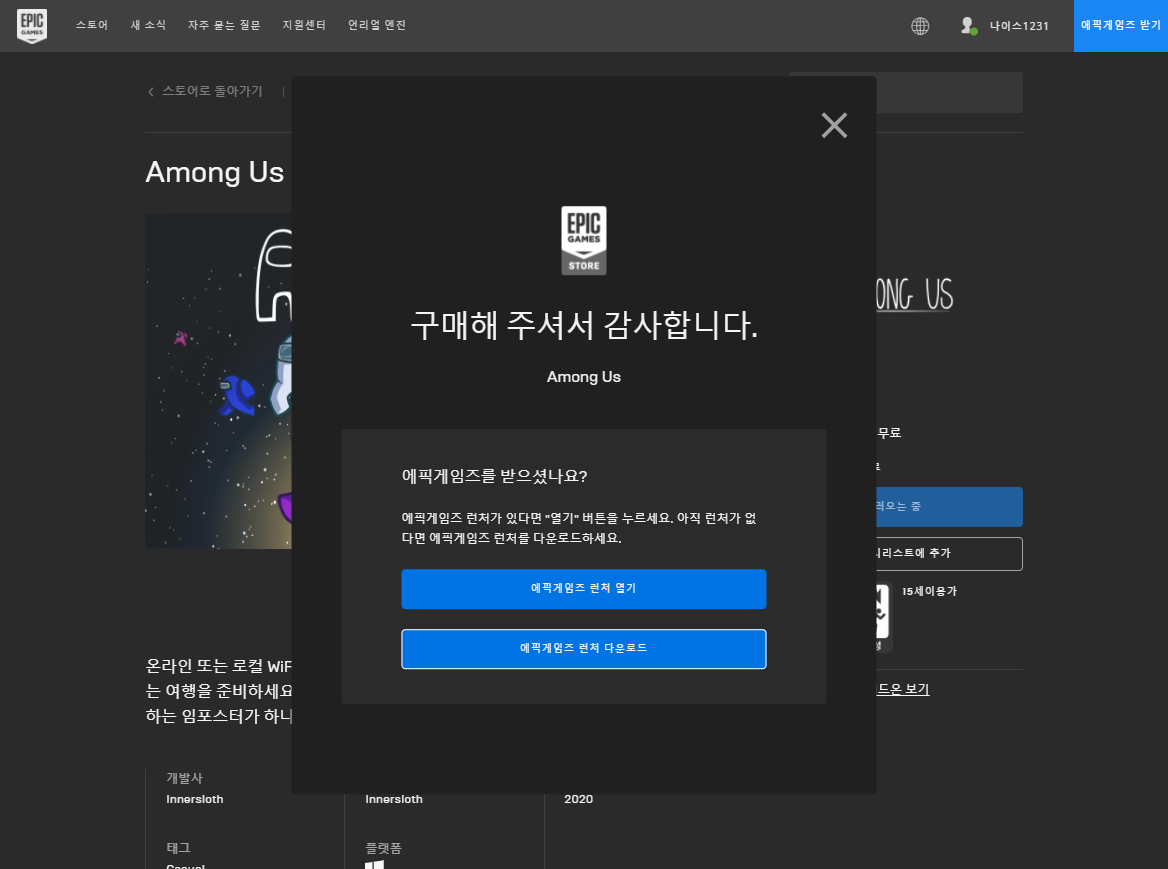1168x869 pixels.
Task: Click the Among Us game artwork thumbnail
Action: click(x=218, y=381)
